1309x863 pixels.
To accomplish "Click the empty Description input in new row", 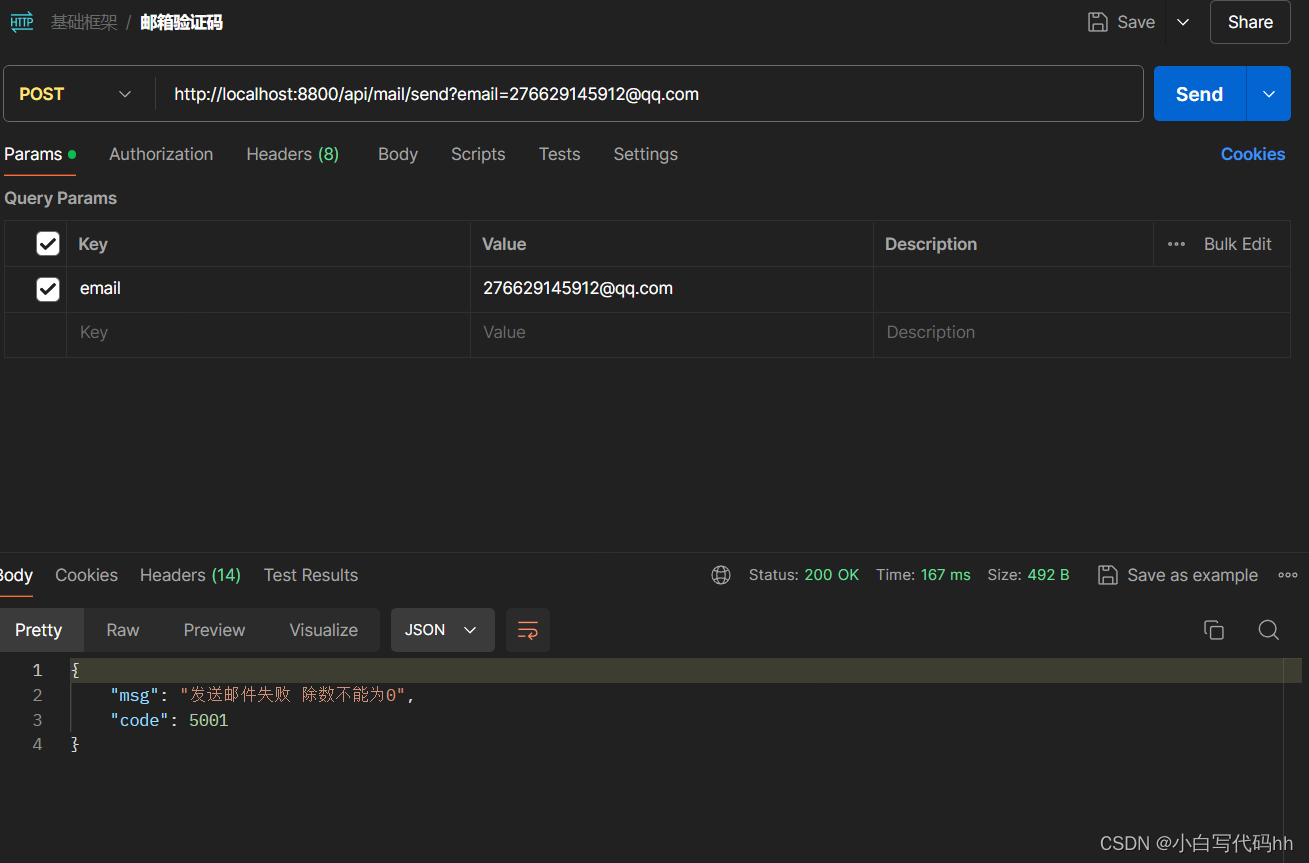I will (1081, 334).
